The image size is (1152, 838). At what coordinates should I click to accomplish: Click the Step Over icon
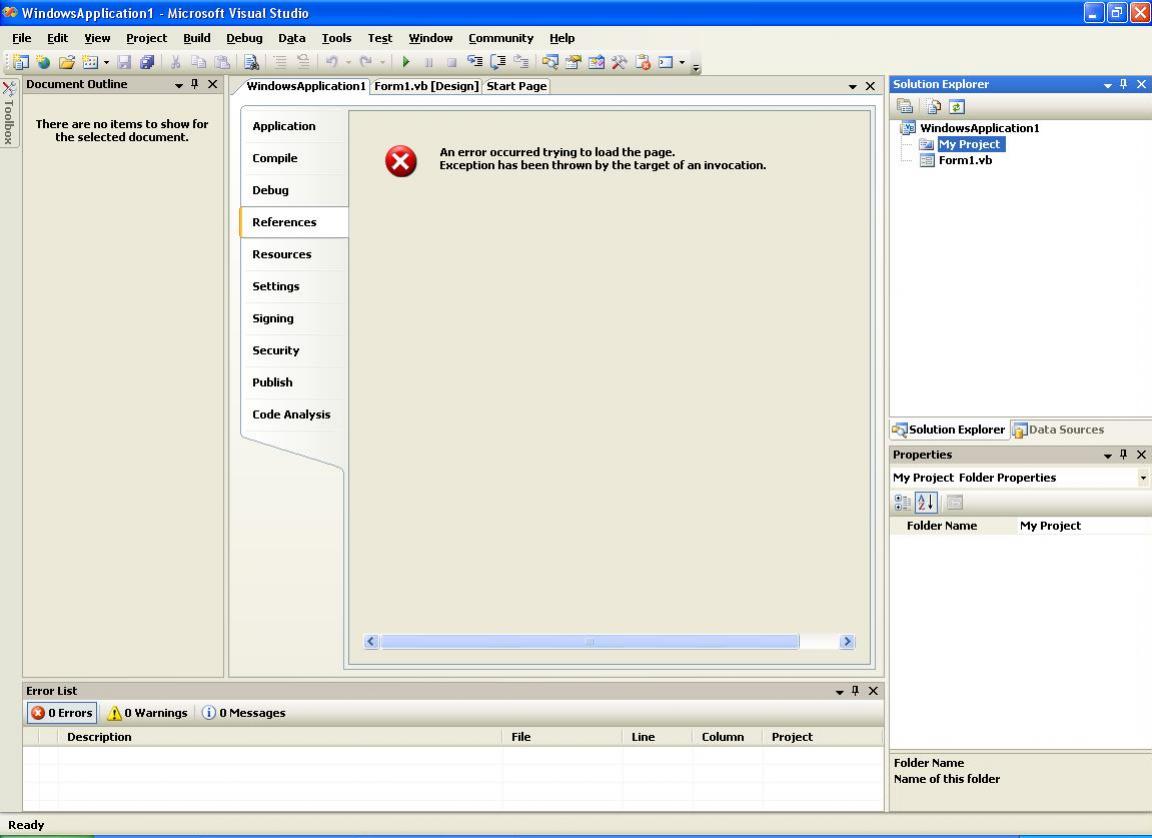(498, 62)
